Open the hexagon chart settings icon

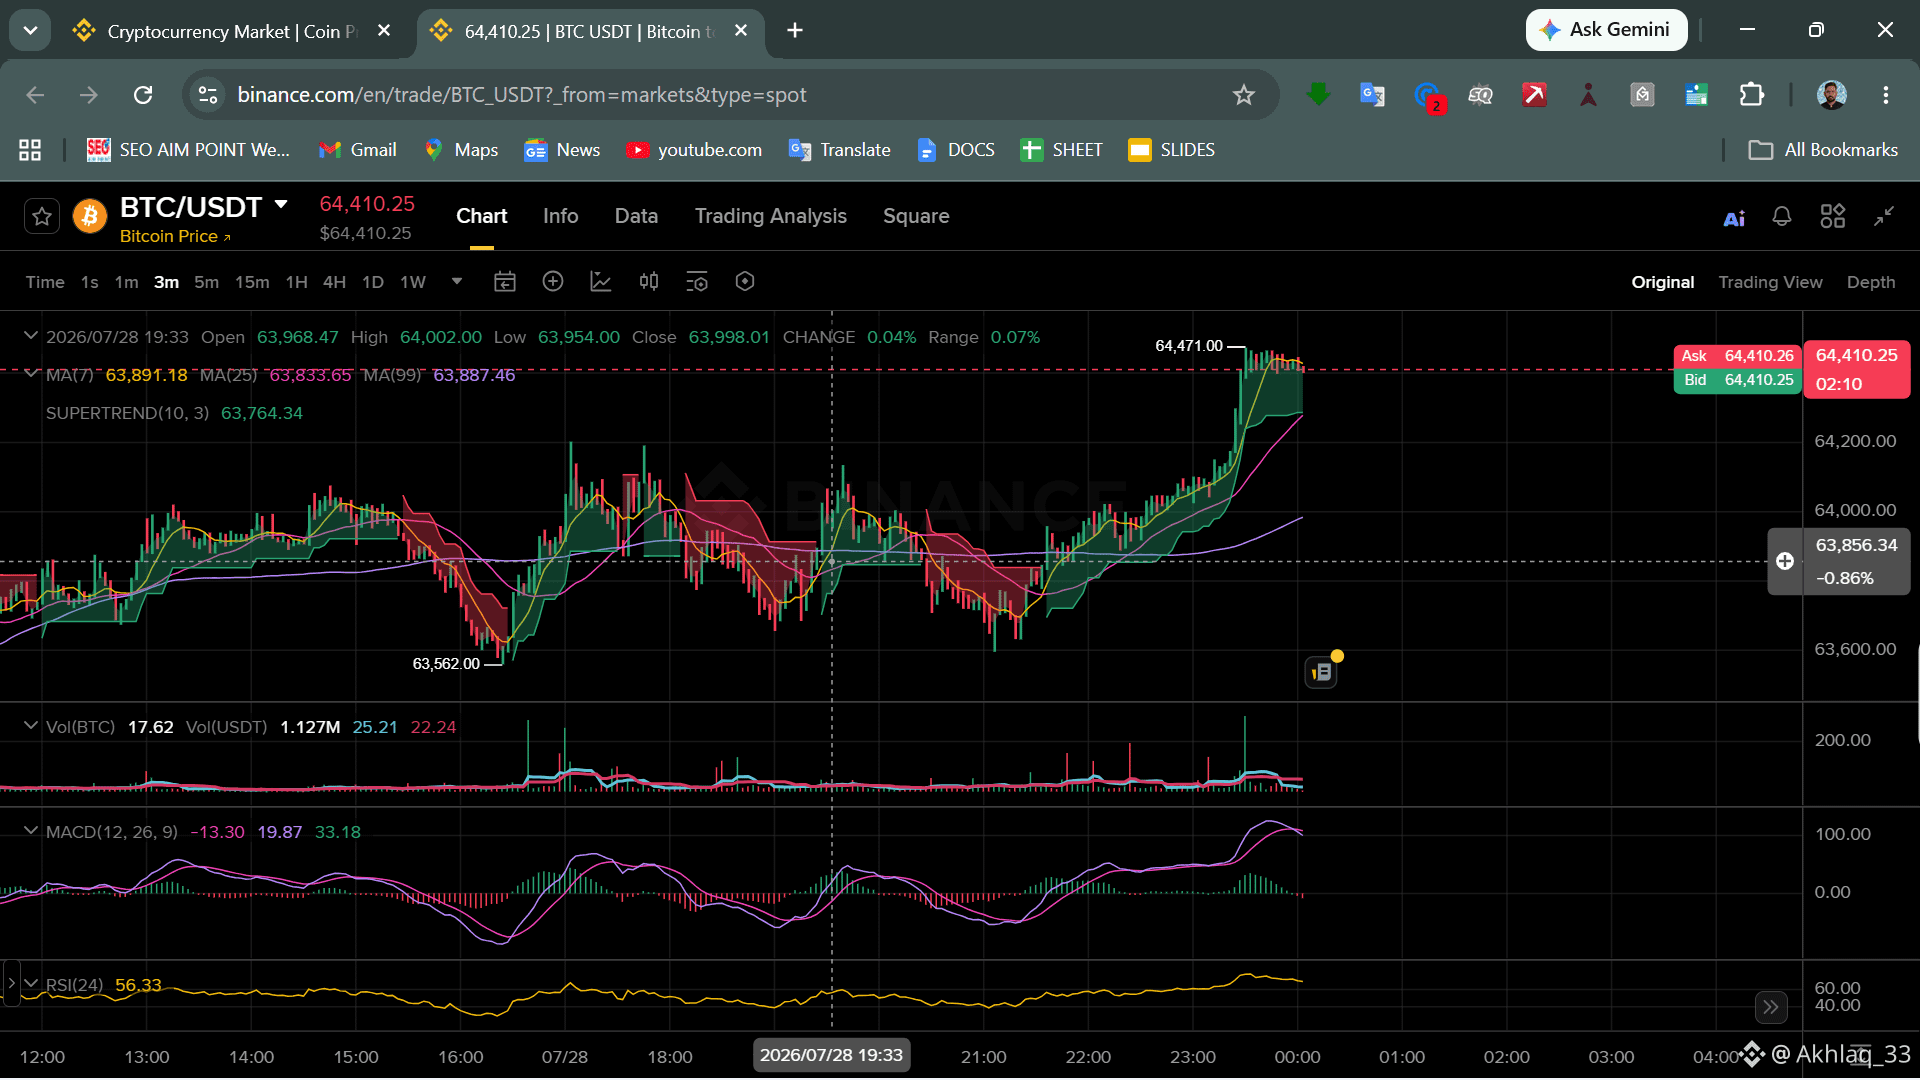click(745, 282)
